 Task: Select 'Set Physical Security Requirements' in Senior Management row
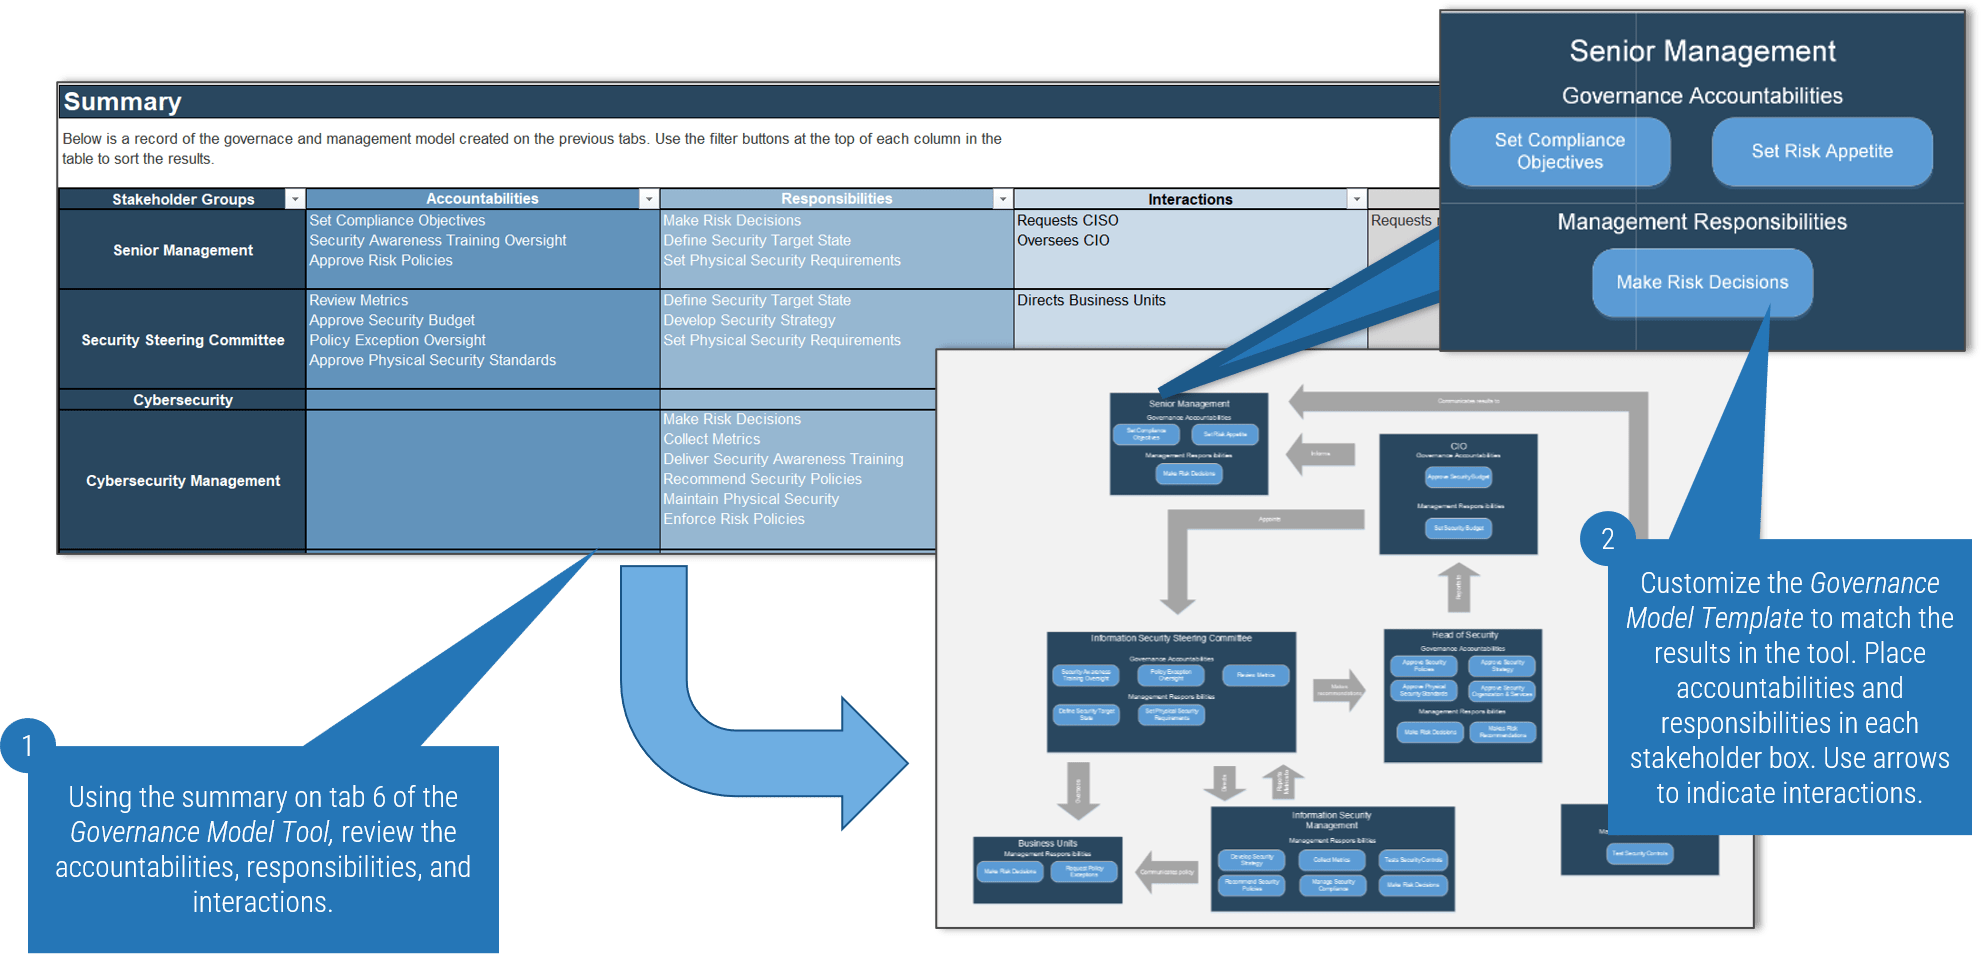(782, 260)
